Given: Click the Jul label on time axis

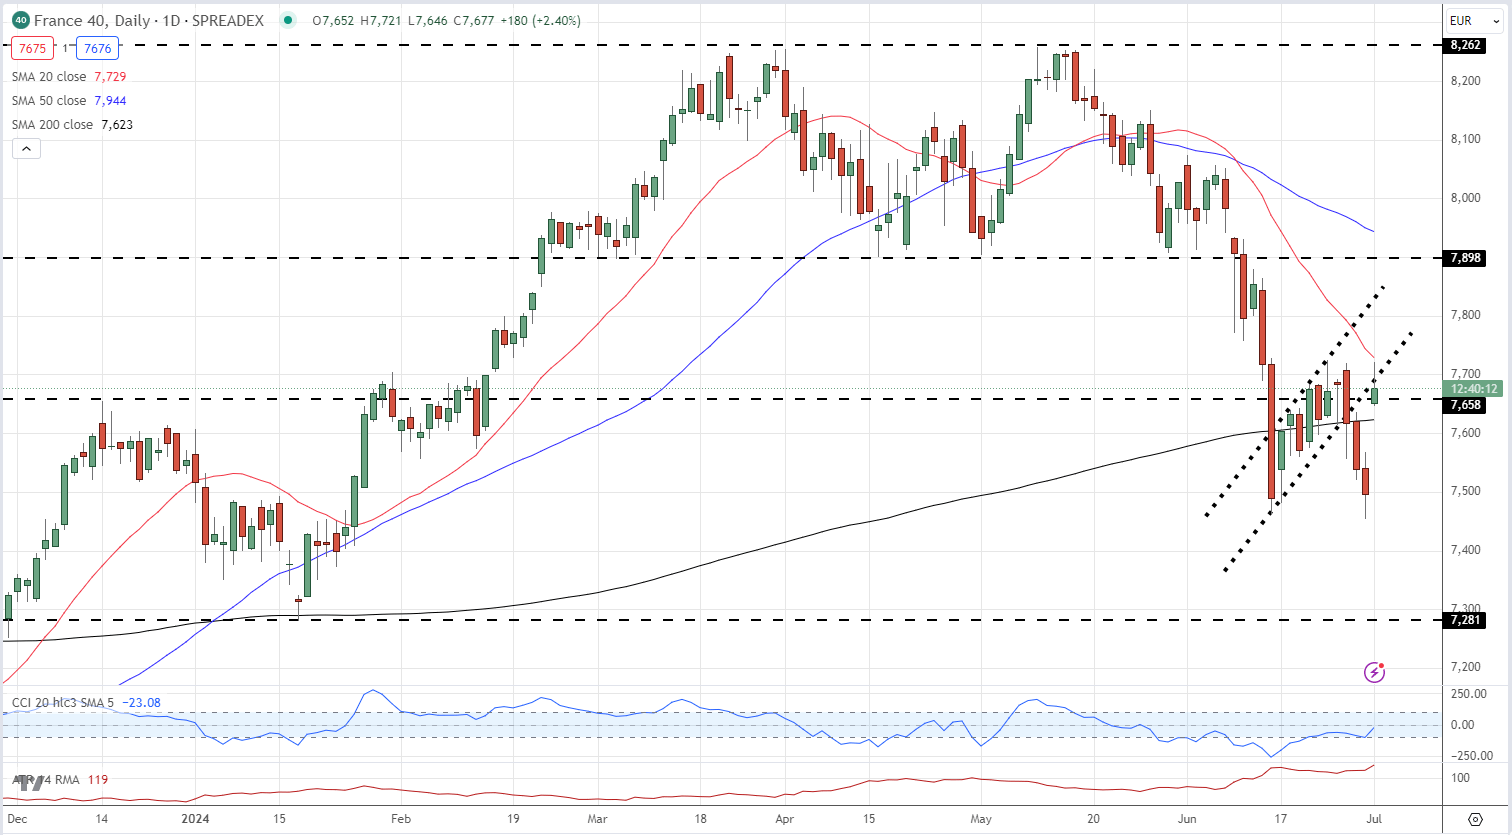Looking at the screenshot, I should click(x=1374, y=818).
